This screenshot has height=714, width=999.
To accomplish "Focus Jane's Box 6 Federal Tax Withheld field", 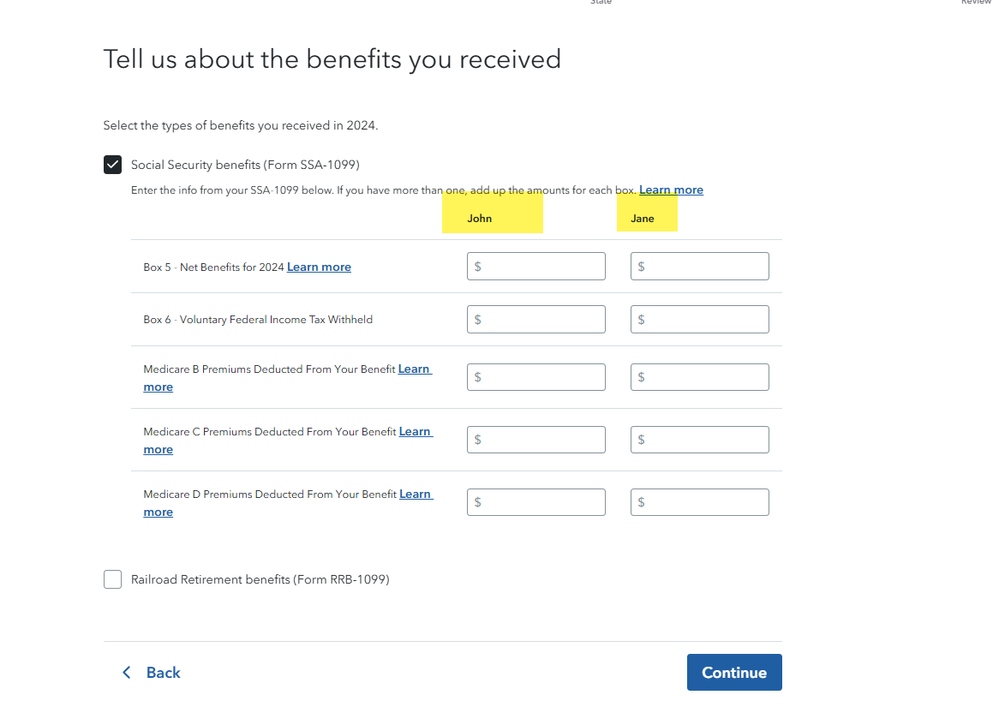I will tap(700, 319).
